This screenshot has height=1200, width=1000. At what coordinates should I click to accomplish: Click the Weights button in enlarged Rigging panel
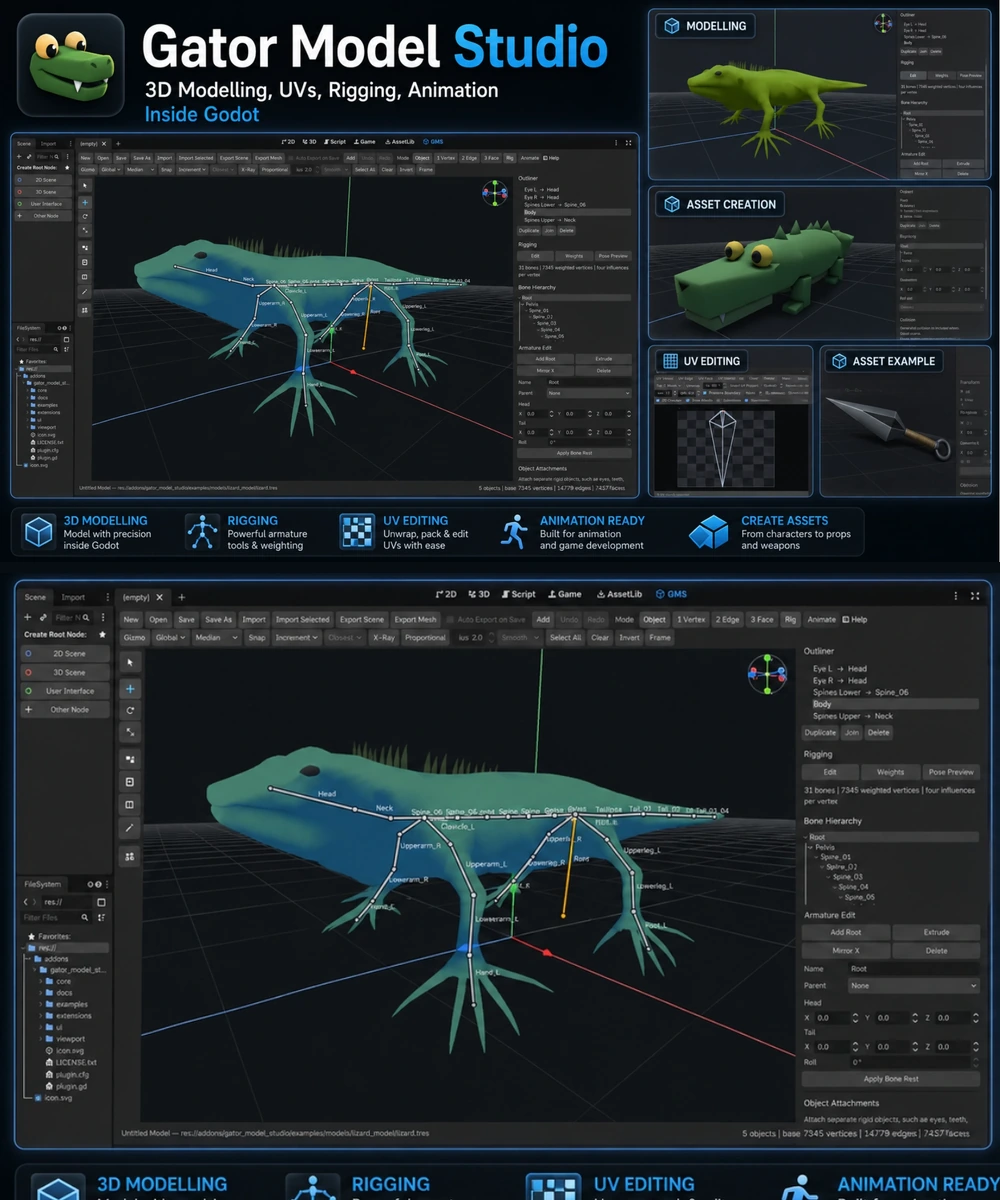(890, 772)
